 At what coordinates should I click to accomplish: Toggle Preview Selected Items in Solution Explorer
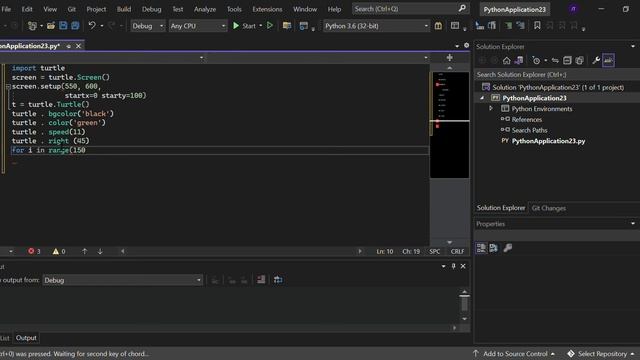click(x=608, y=60)
